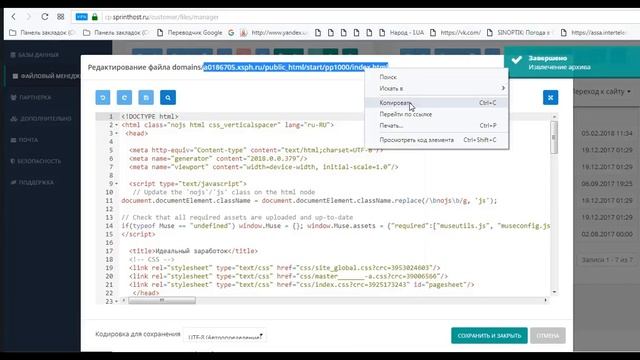This screenshot has height=360, width=640.
Task: Select ФАЙЛОВЫЙ МЕНЕДЖЕР in the sidebar
Action: 46,76
